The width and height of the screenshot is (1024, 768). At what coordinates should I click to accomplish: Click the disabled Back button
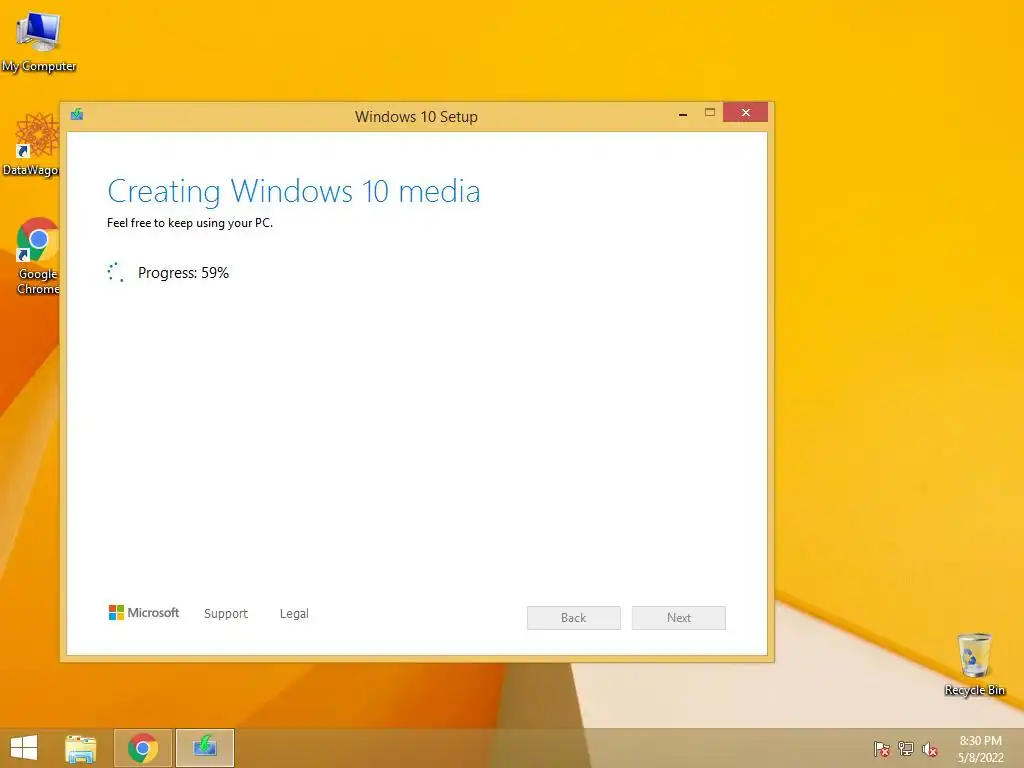tap(573, 618)
